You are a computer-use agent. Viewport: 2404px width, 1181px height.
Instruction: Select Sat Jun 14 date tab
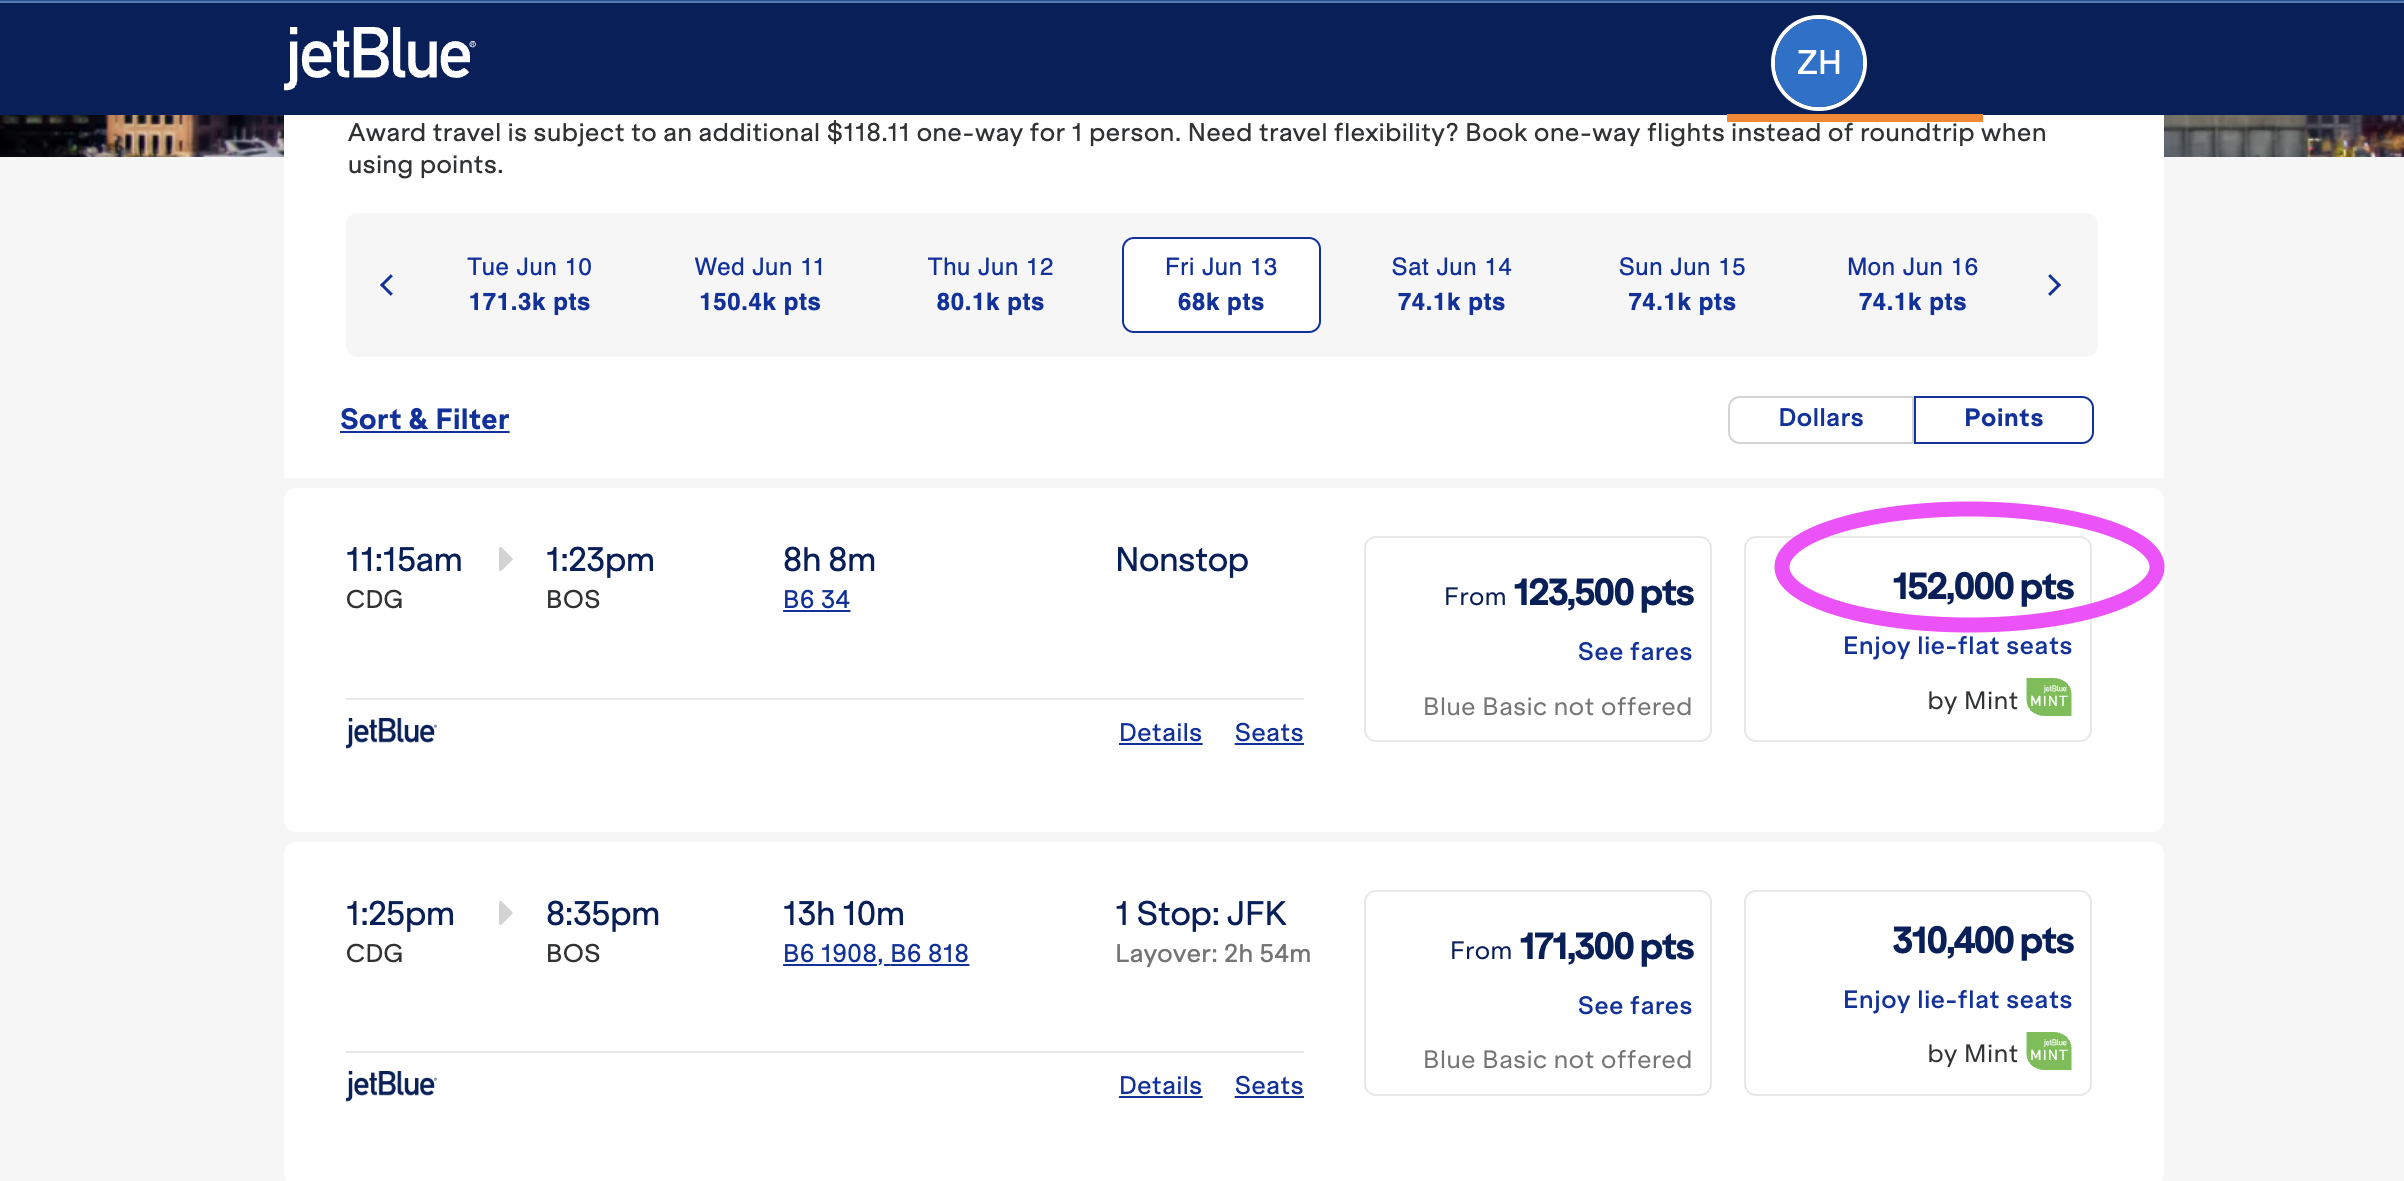click(x=1451, y=285)
